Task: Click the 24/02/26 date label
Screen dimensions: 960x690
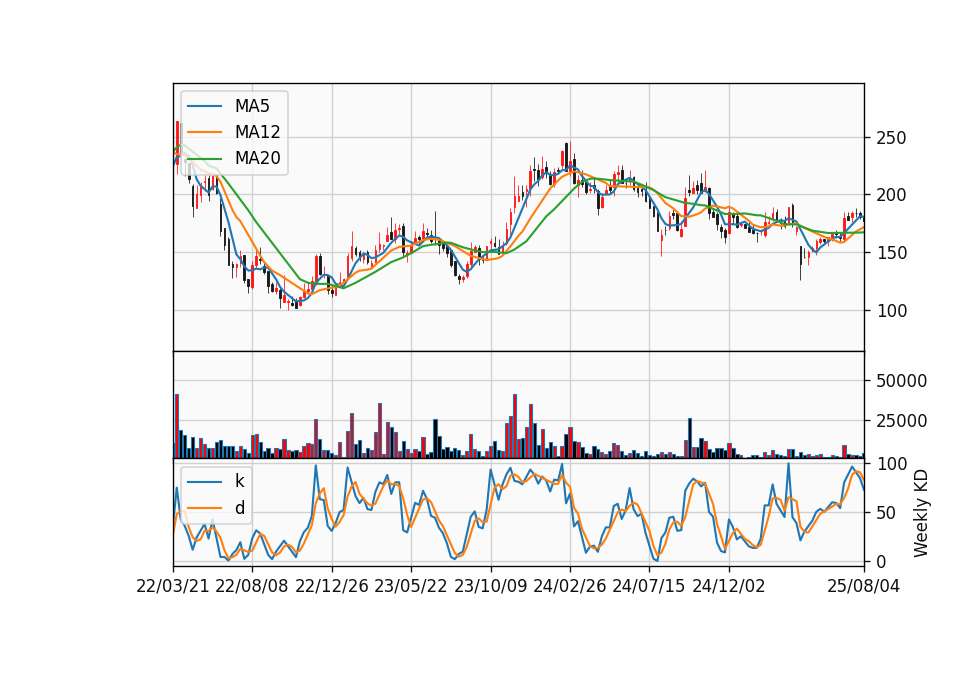Action: [x=569, y=586]
